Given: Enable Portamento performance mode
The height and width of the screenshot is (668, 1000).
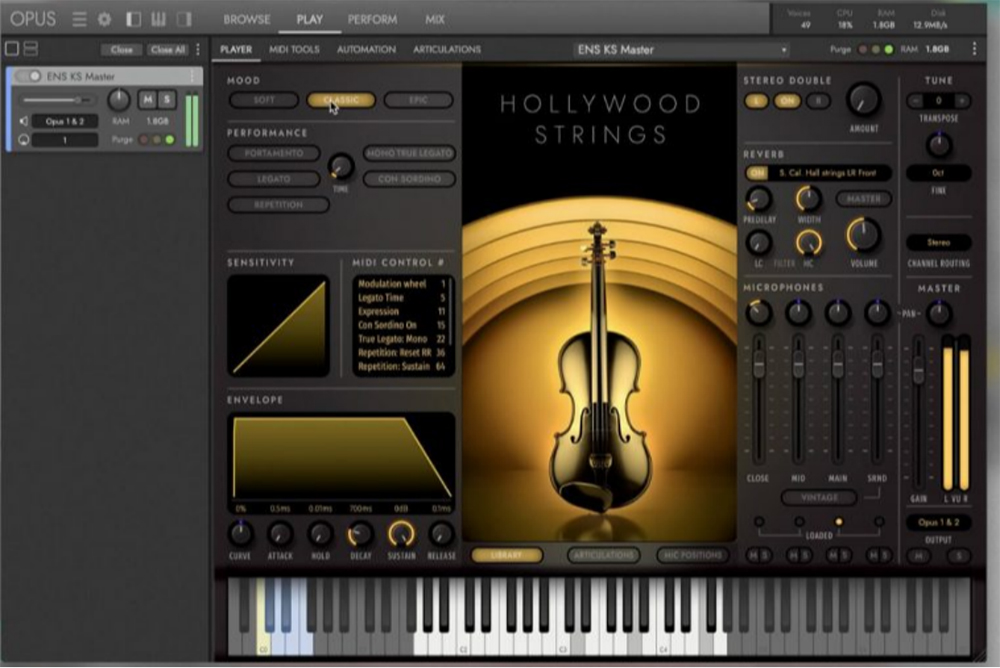Looking at the screenshot, I should [274, 154].
